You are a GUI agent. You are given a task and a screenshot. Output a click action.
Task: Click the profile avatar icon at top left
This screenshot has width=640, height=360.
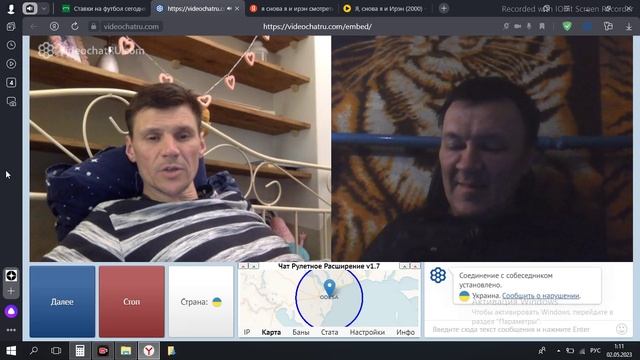[11, 9]
